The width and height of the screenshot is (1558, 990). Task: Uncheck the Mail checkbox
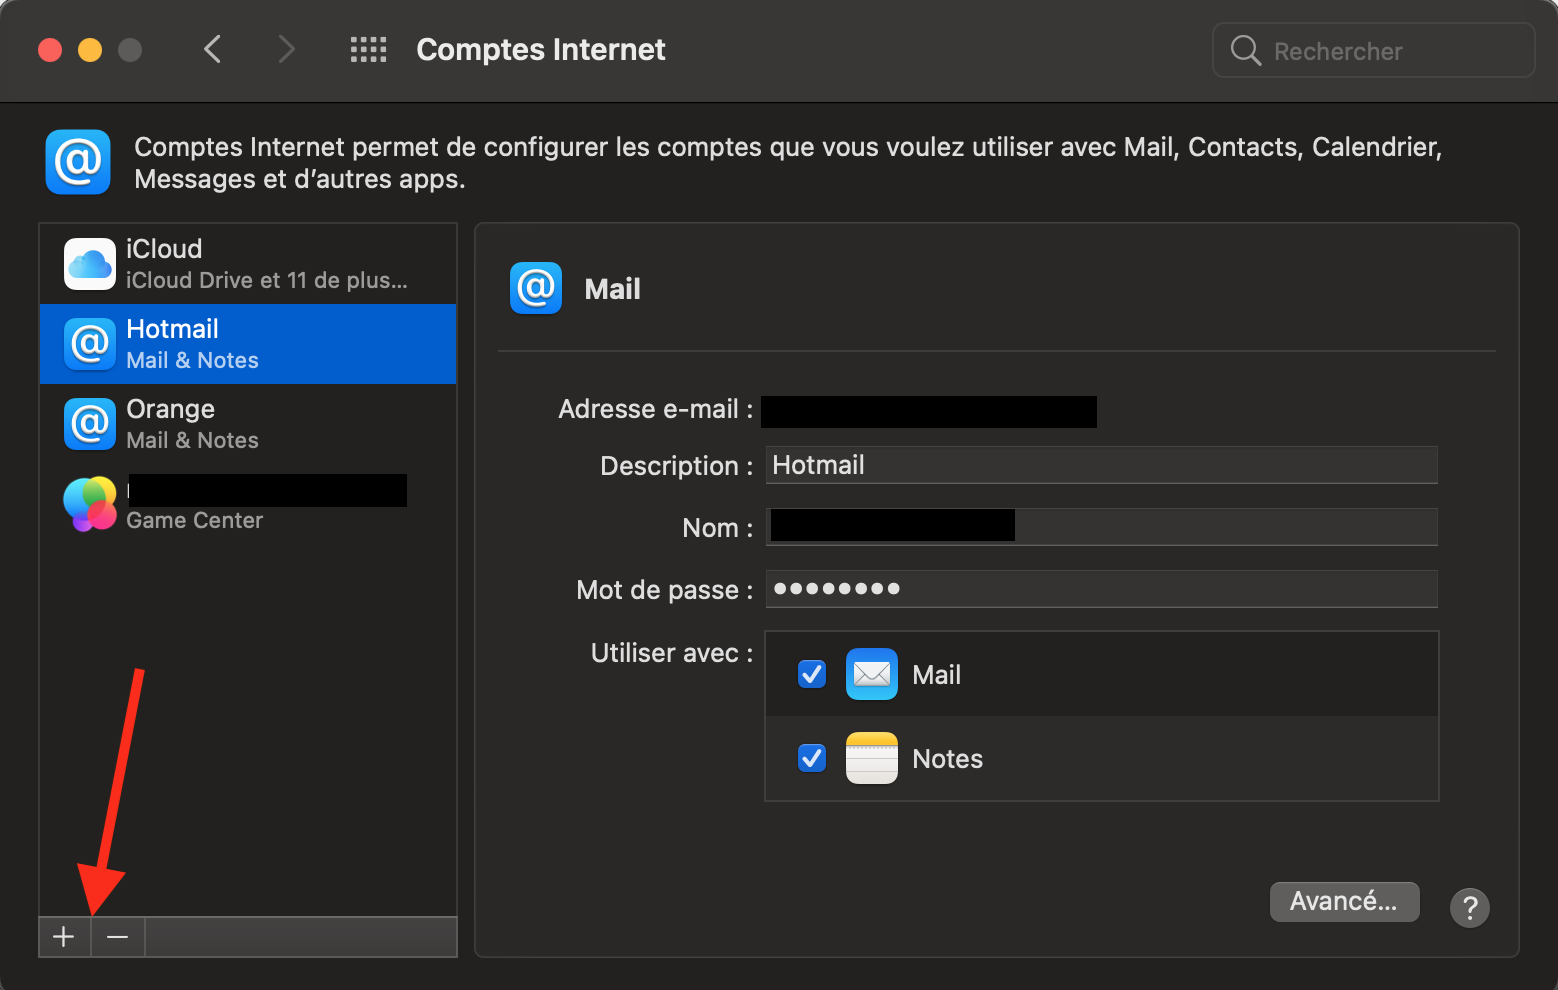pos(812,675)
